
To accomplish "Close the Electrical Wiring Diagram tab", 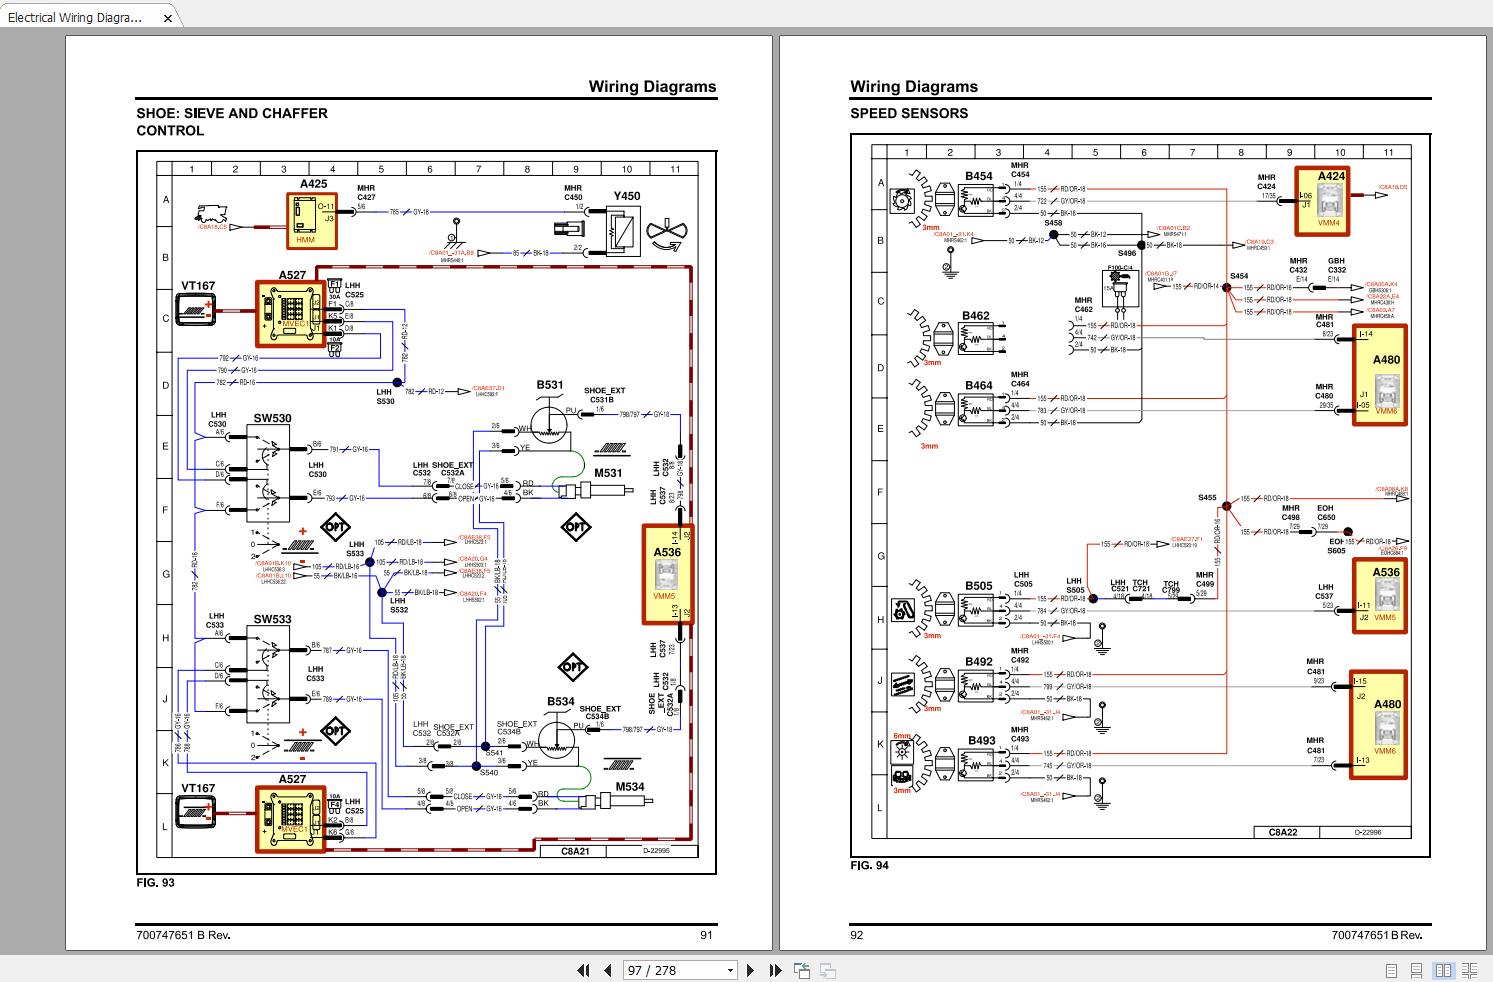I will (x=168, y=18).
